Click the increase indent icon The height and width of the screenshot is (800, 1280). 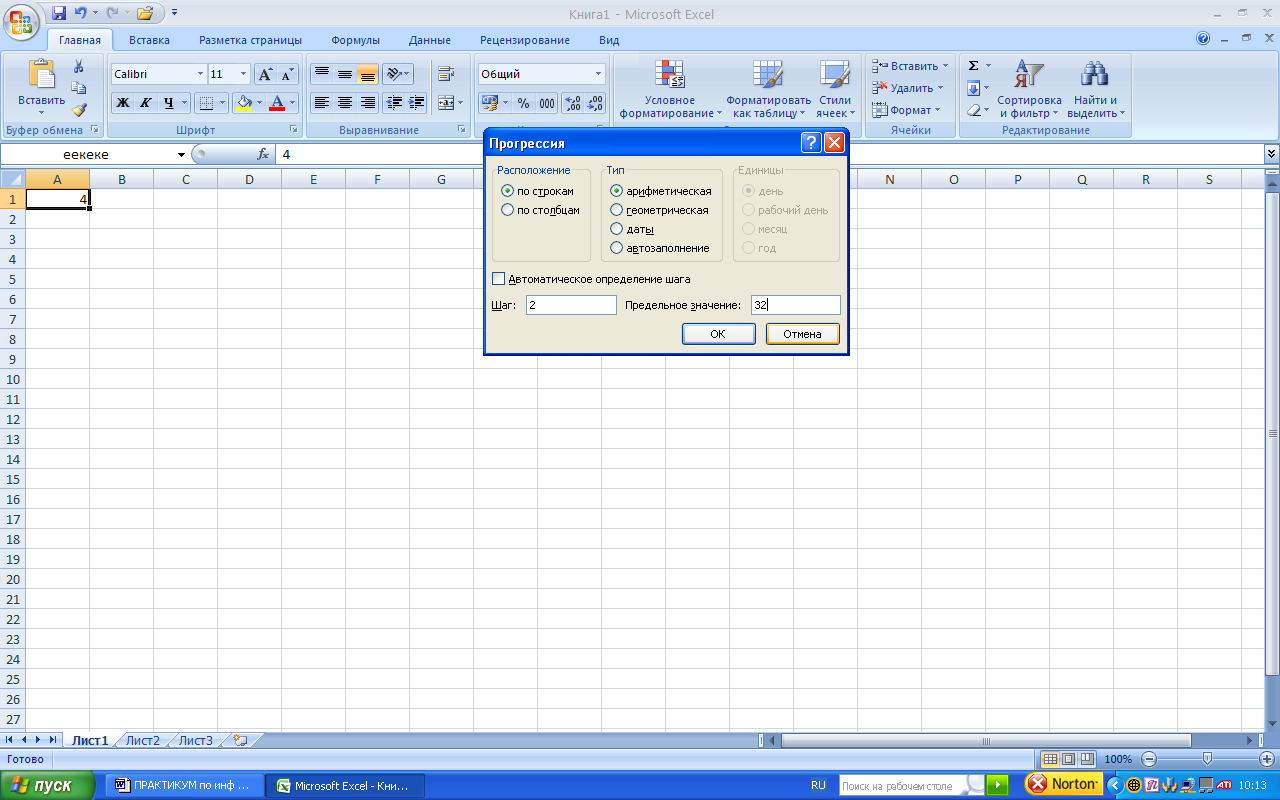[x=417, y=102]
